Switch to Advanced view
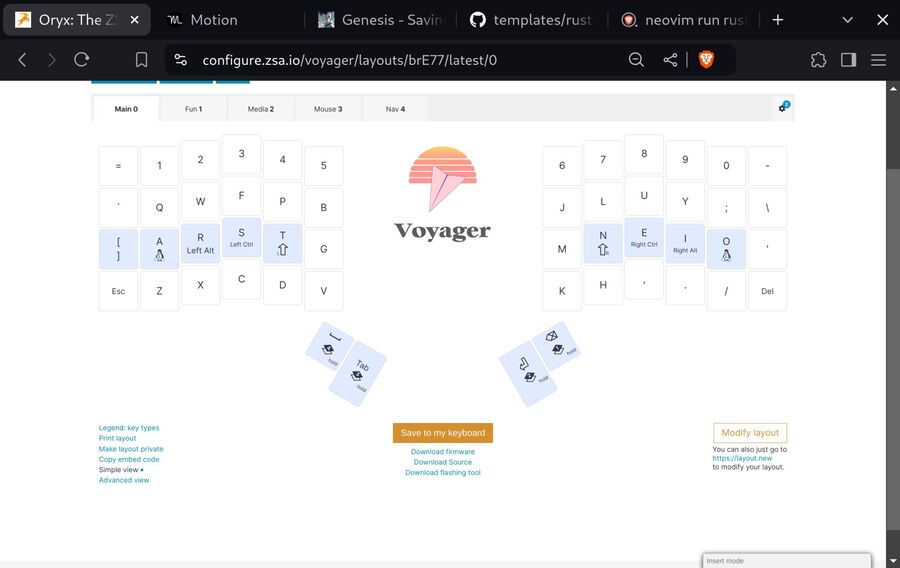The width and height of the screenshot is (900, 568). [x=124, y=480]
